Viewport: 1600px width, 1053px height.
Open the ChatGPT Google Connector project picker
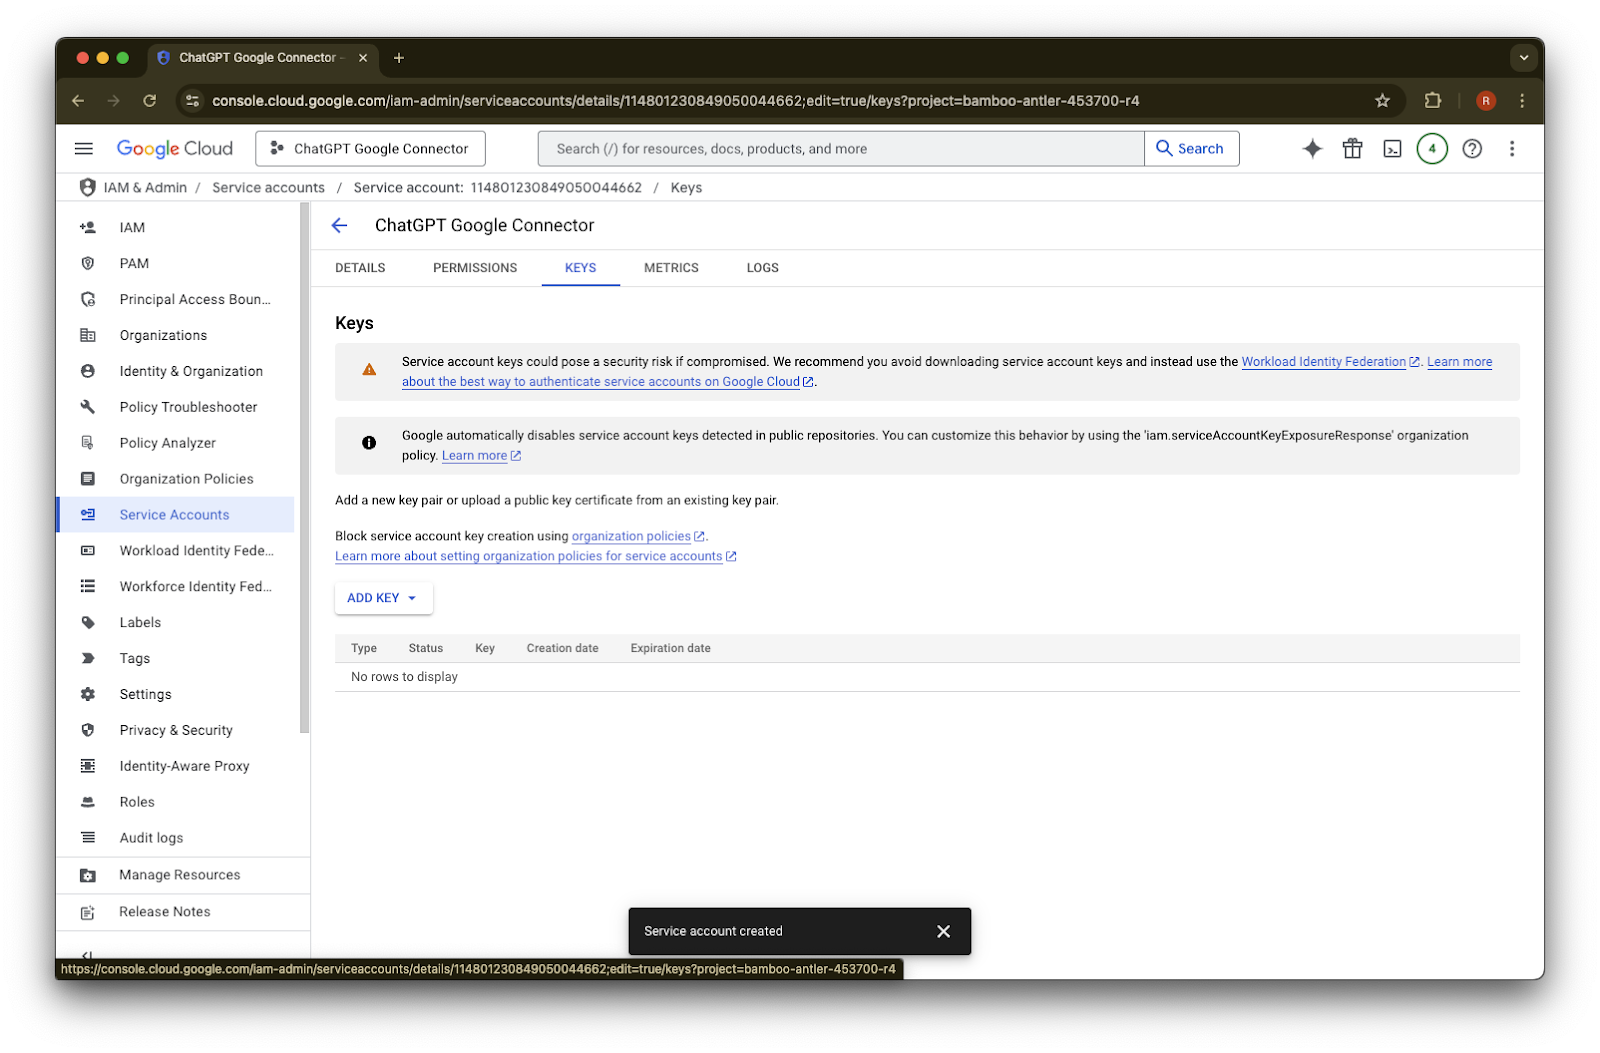[x=370, y=149]
